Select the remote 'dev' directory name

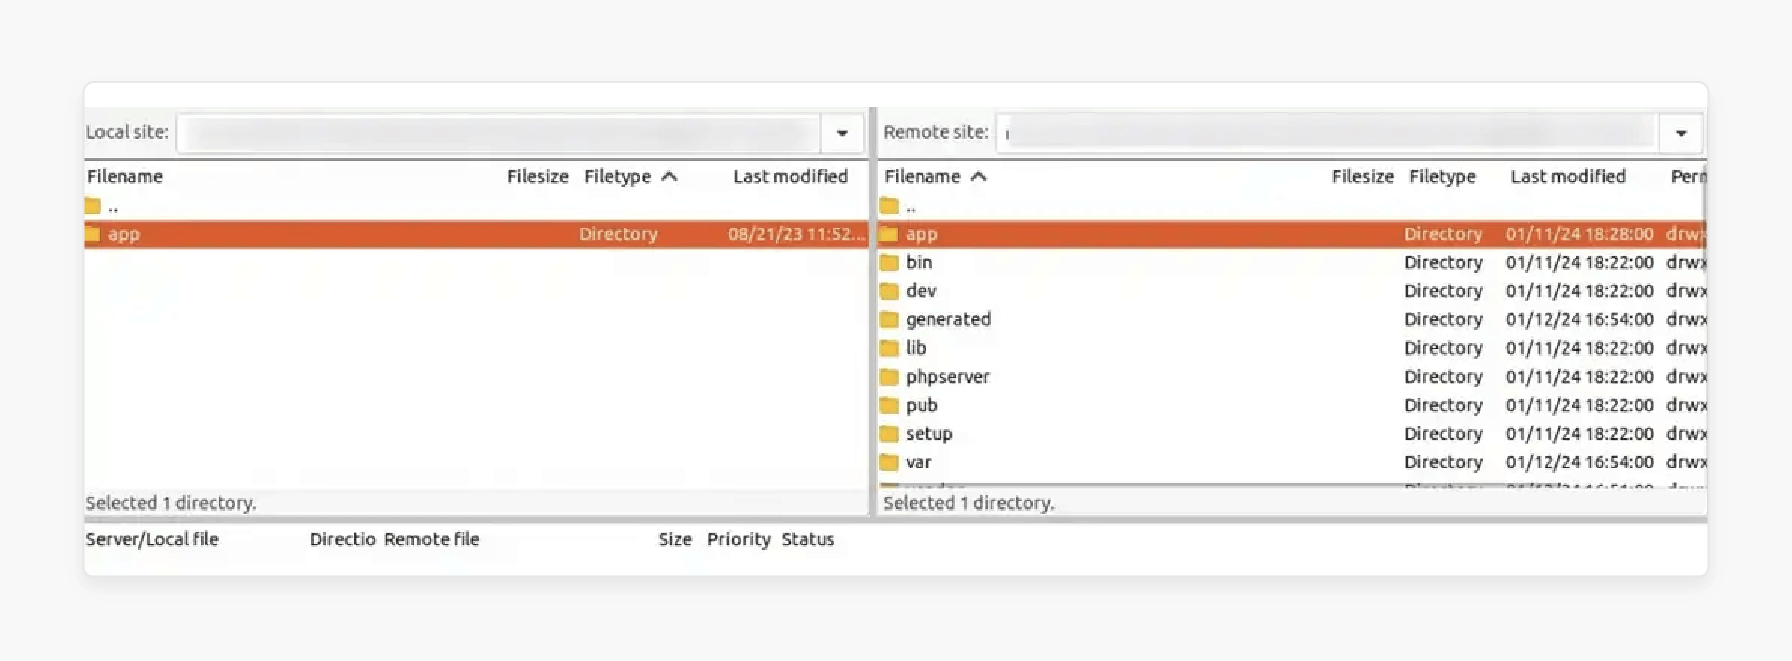coord(921,291)
